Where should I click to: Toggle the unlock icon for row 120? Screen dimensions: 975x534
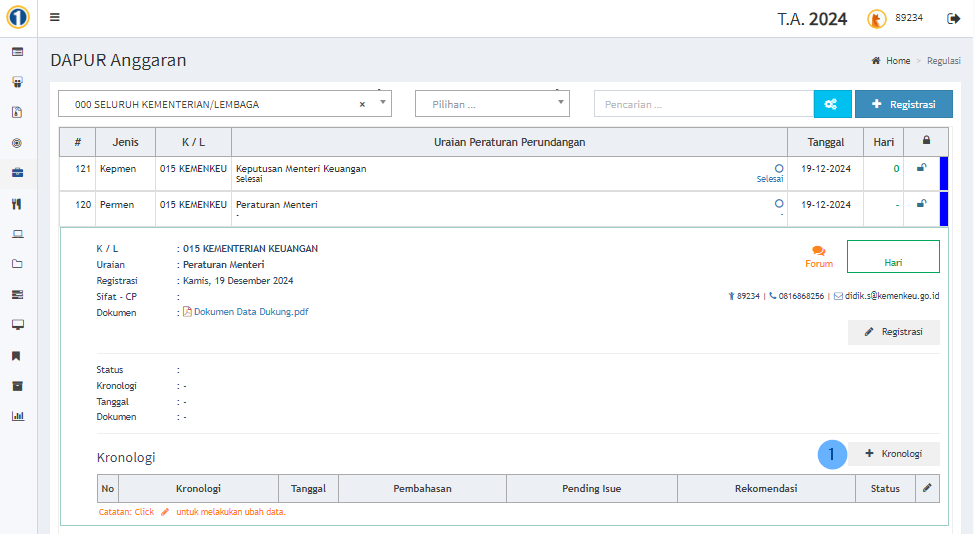(x=921, y=204)
